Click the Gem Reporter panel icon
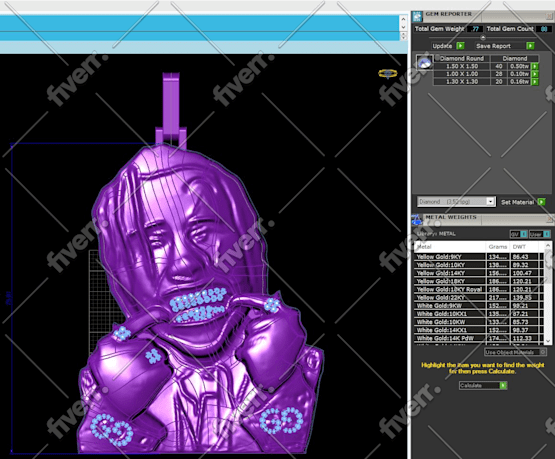The height and width of the screenshot is (459, 555). [418, 16]
